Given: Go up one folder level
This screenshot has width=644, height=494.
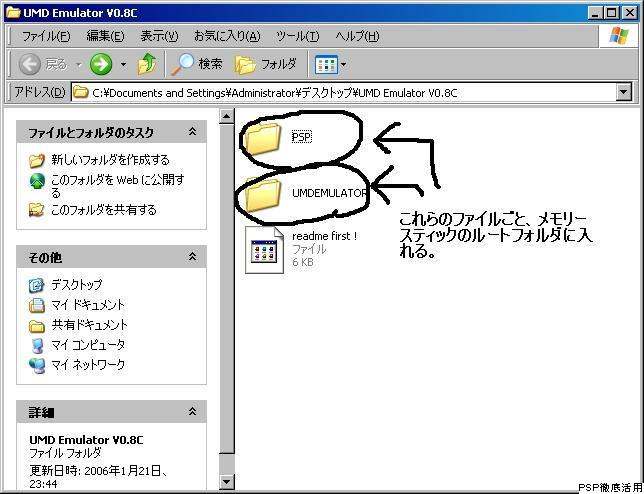Looking at the screenshot, I should click(147, 64).
